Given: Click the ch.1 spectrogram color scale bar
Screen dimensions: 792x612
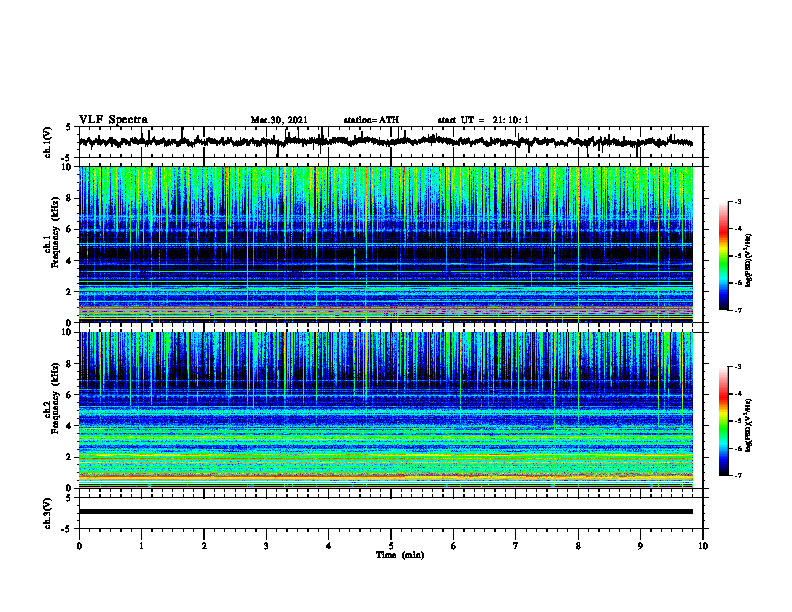Looking at the screenshot, I should point(724,256).
